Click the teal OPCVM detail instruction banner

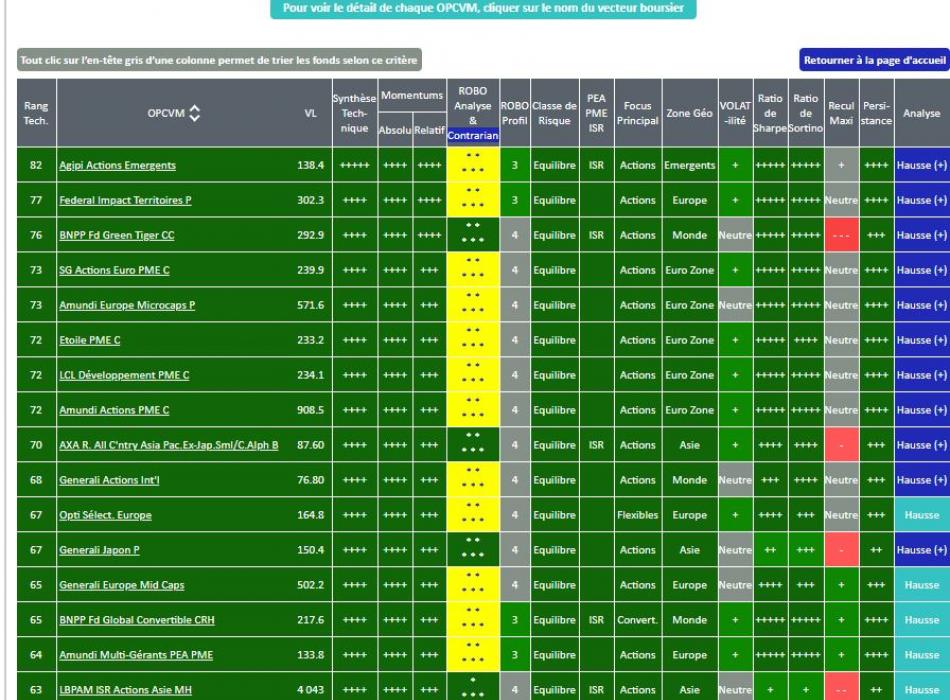[483, 8]
